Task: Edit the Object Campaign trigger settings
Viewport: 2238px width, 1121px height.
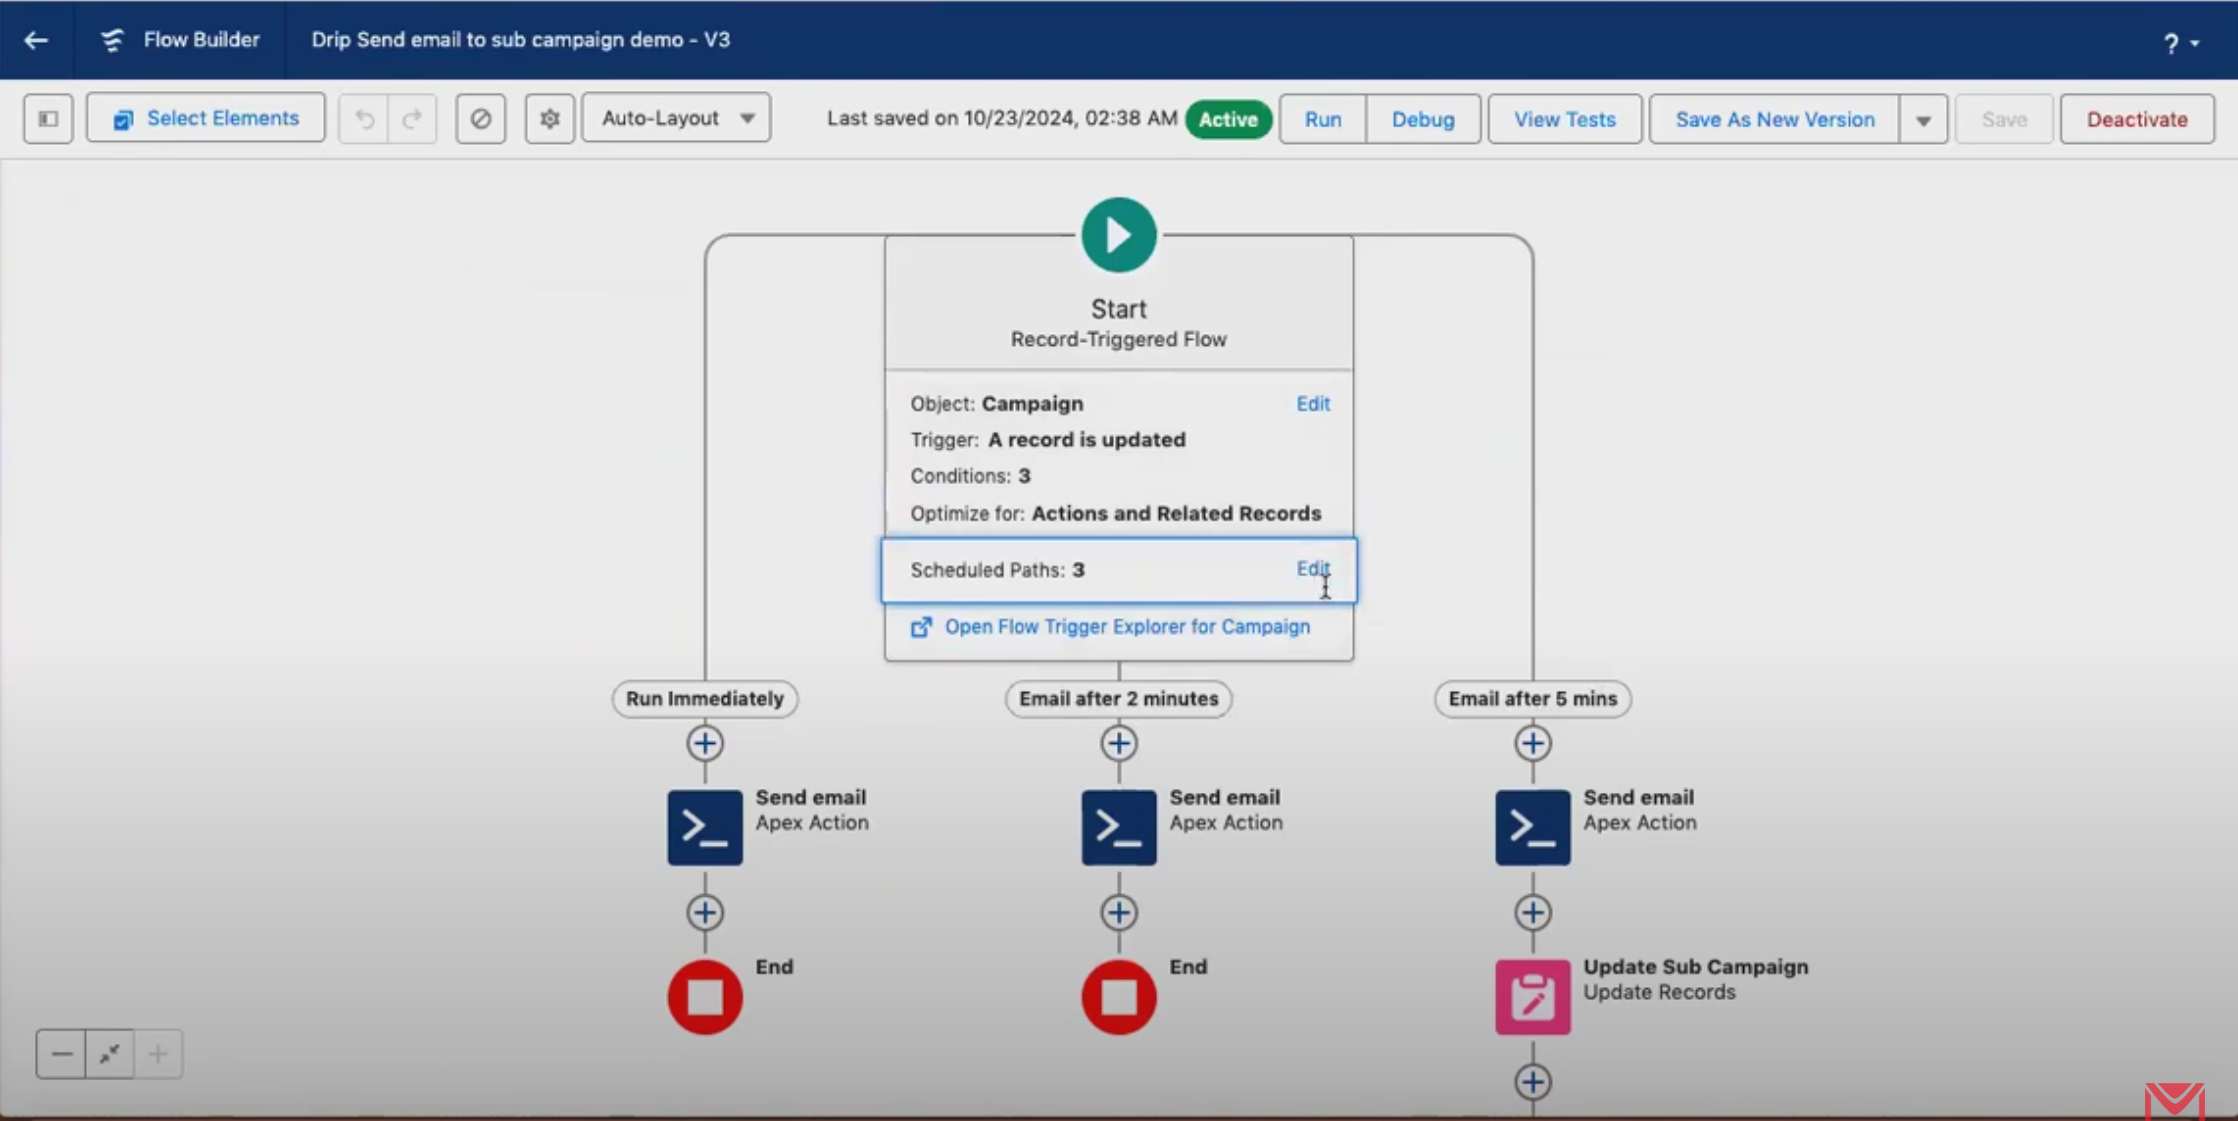Action: [1313, 404]
